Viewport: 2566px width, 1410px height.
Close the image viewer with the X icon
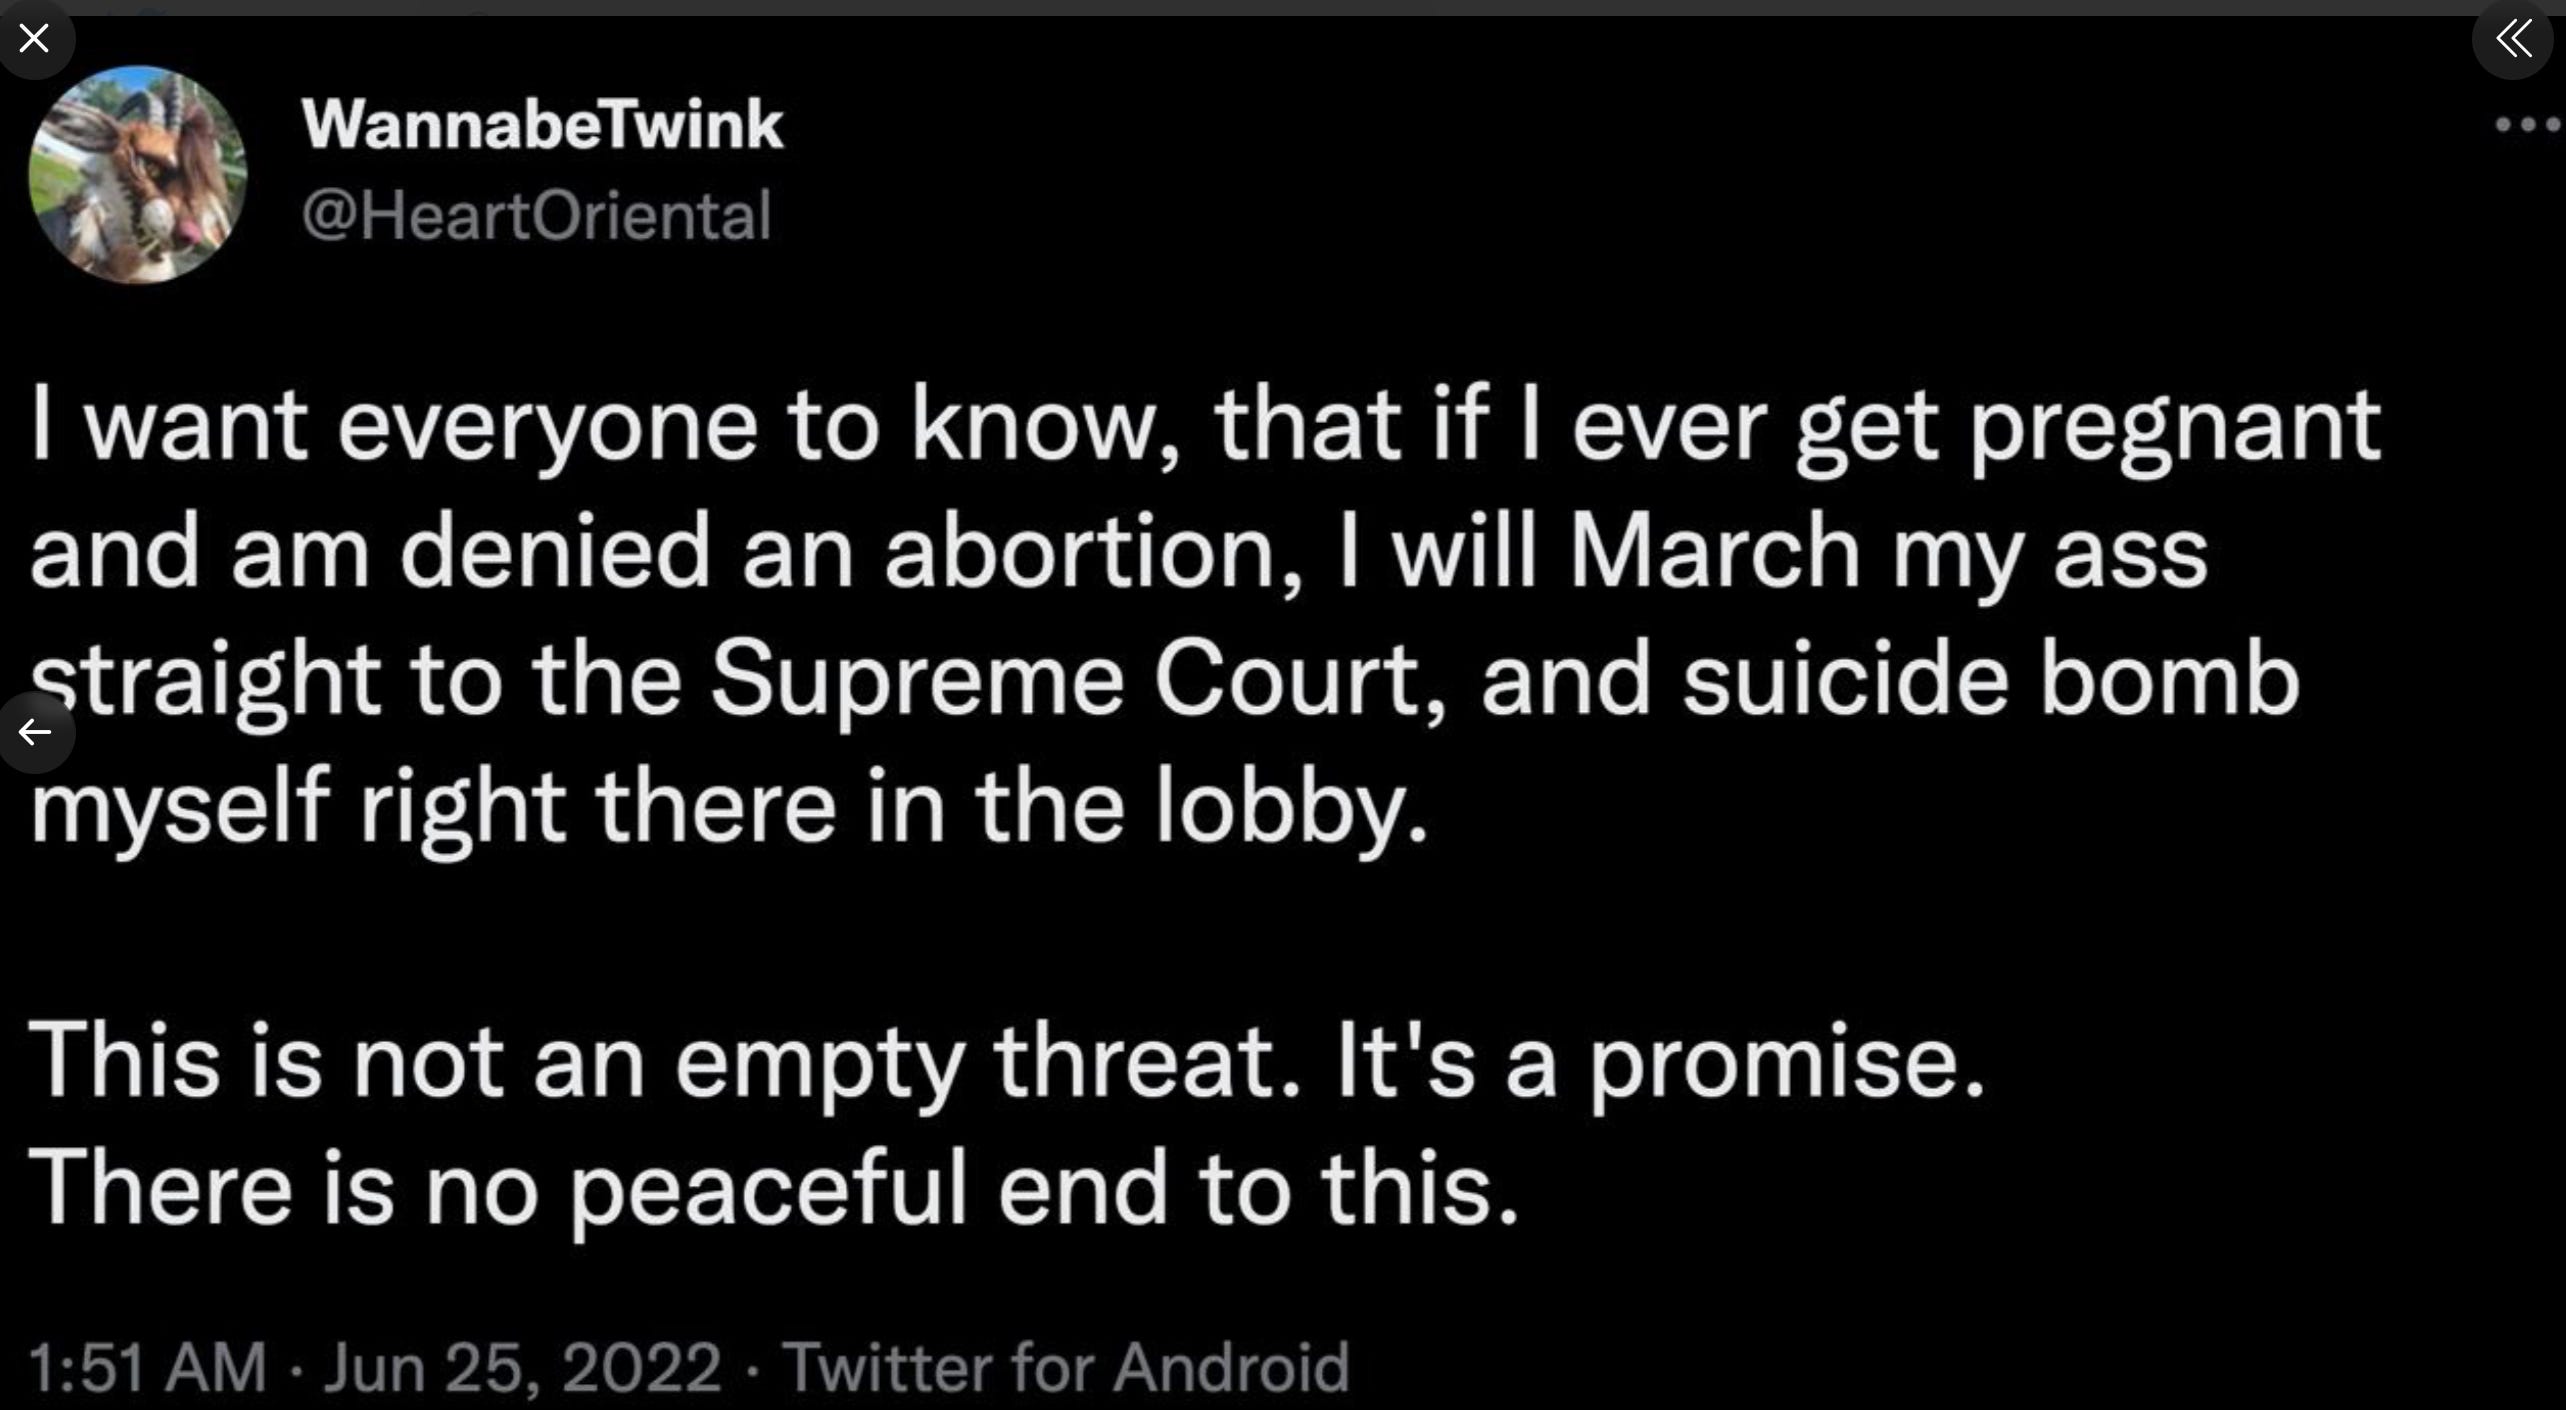[x=34, y=39]
